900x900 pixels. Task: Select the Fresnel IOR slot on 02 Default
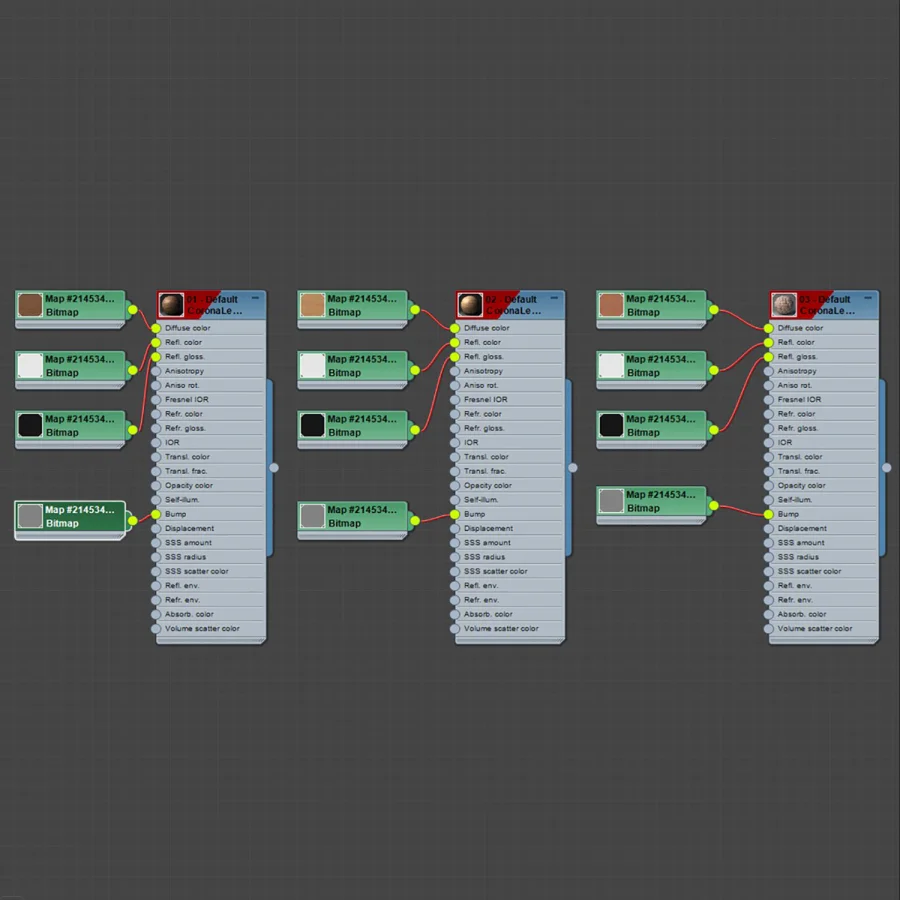[x=509, y=399]
